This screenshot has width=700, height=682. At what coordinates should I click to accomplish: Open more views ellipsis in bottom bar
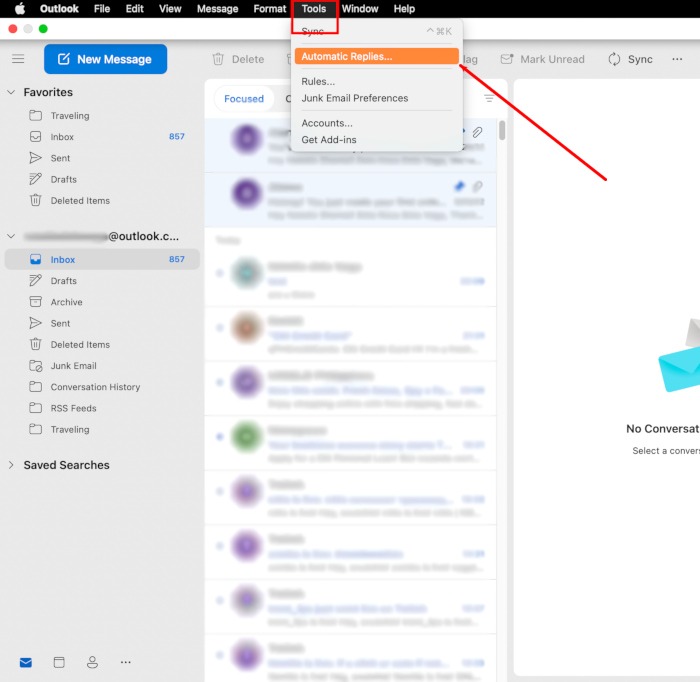(x=126, y=662)
